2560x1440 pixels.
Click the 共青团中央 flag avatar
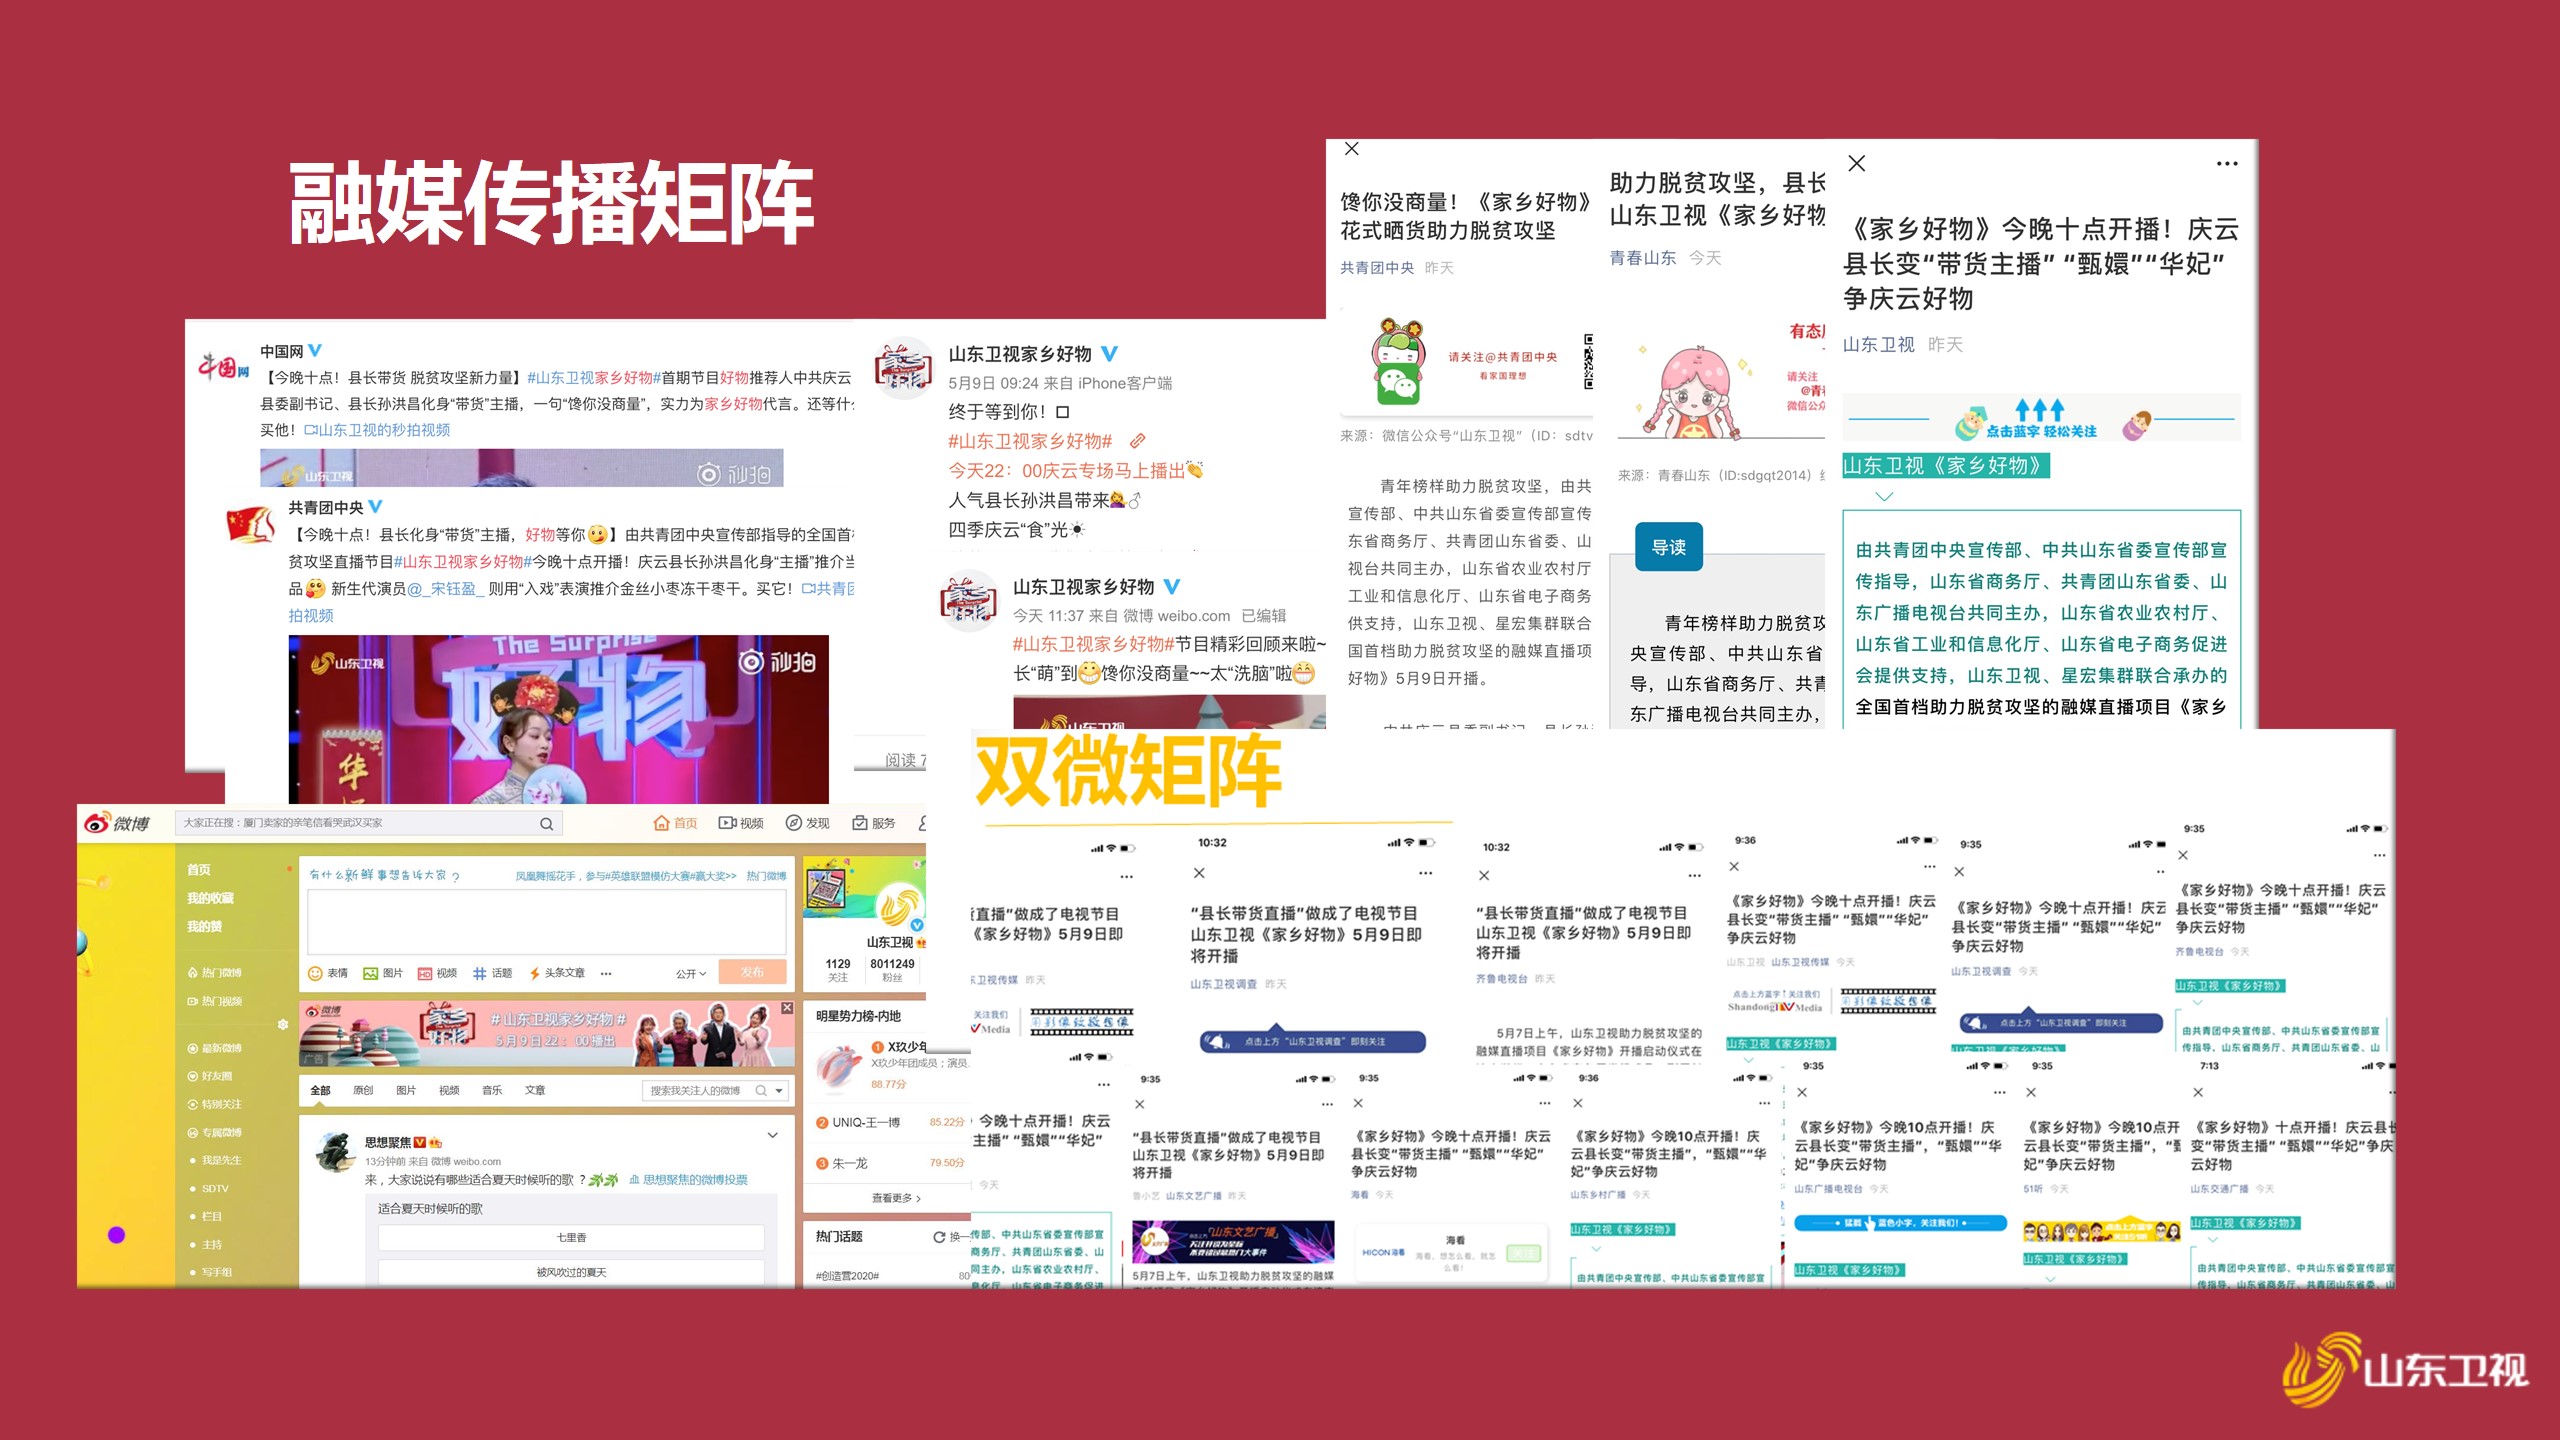pyautogui.click(x=251, y=525)
